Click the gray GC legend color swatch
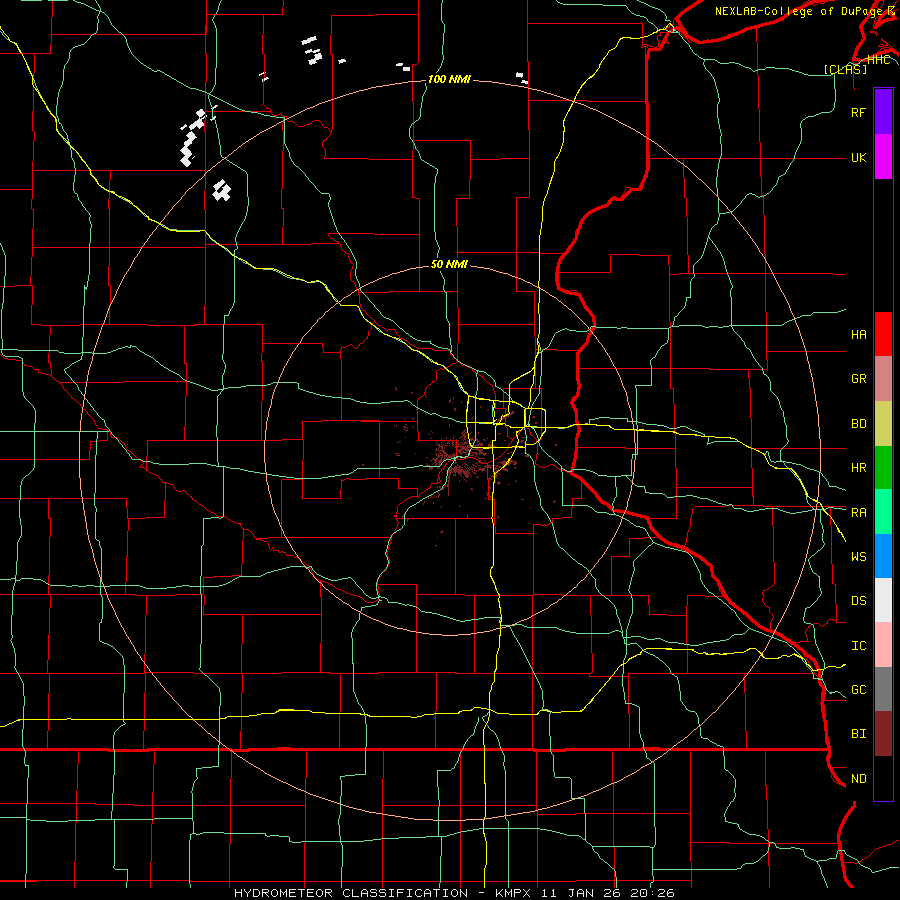900x900 pixels. pyautogui.click(x=883, y=689)
